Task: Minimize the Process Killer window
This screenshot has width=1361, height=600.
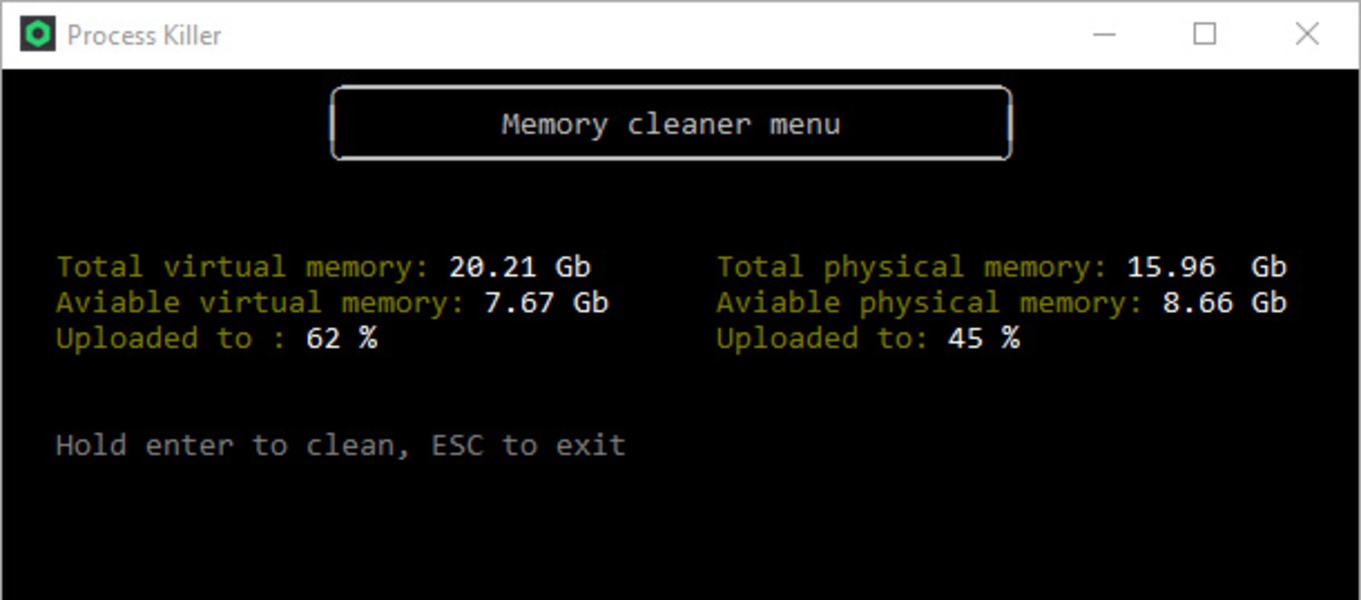Action: 1104,35
